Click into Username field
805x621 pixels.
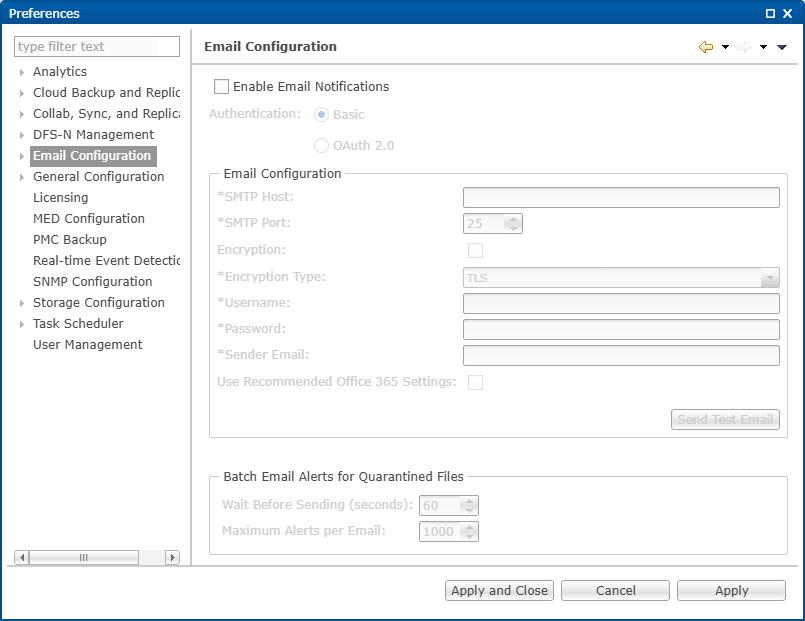click(621, 303)
